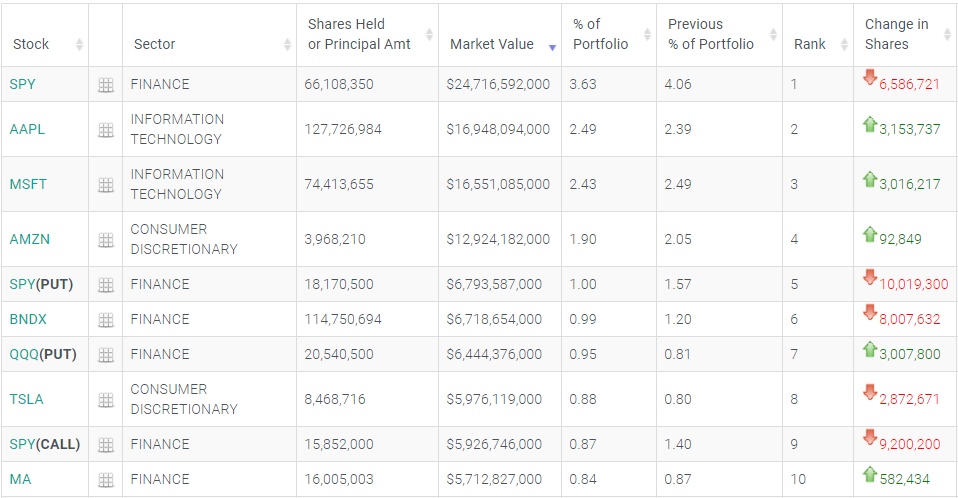Screen dimensions: 958x498
Task: Open the grid icon in the AMZN row
Action: tap(105, 240)
